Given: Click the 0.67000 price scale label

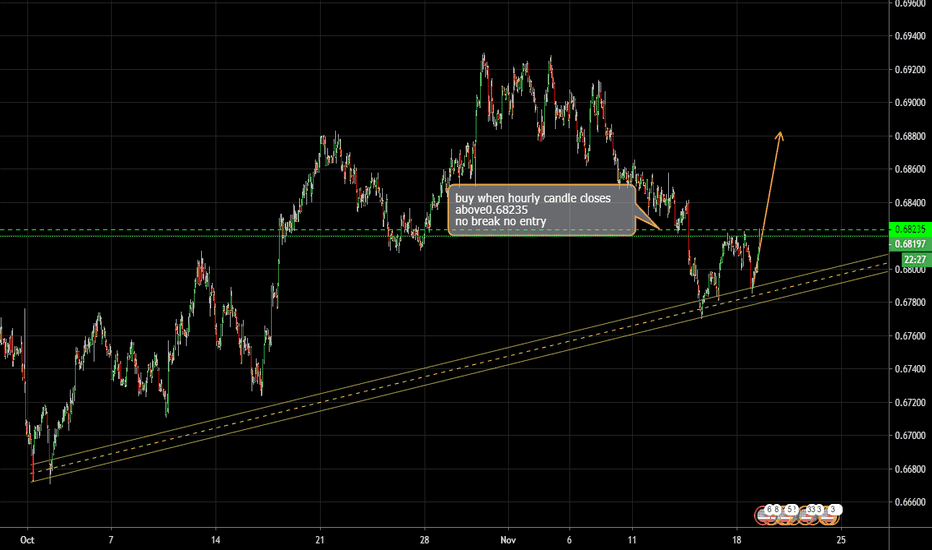Looking at the screenshot, I should click(x=909, y=435).
